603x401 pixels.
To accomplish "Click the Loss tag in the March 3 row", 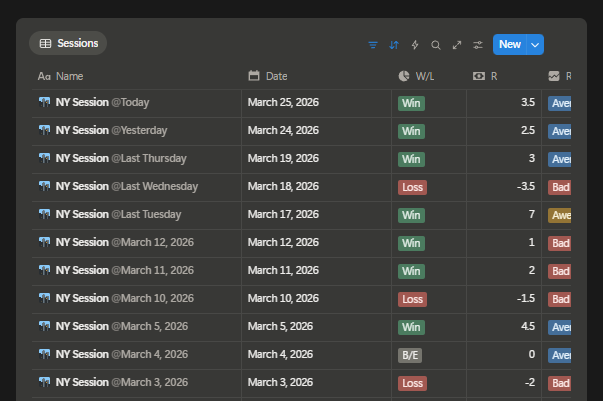I will click(412, 383).
